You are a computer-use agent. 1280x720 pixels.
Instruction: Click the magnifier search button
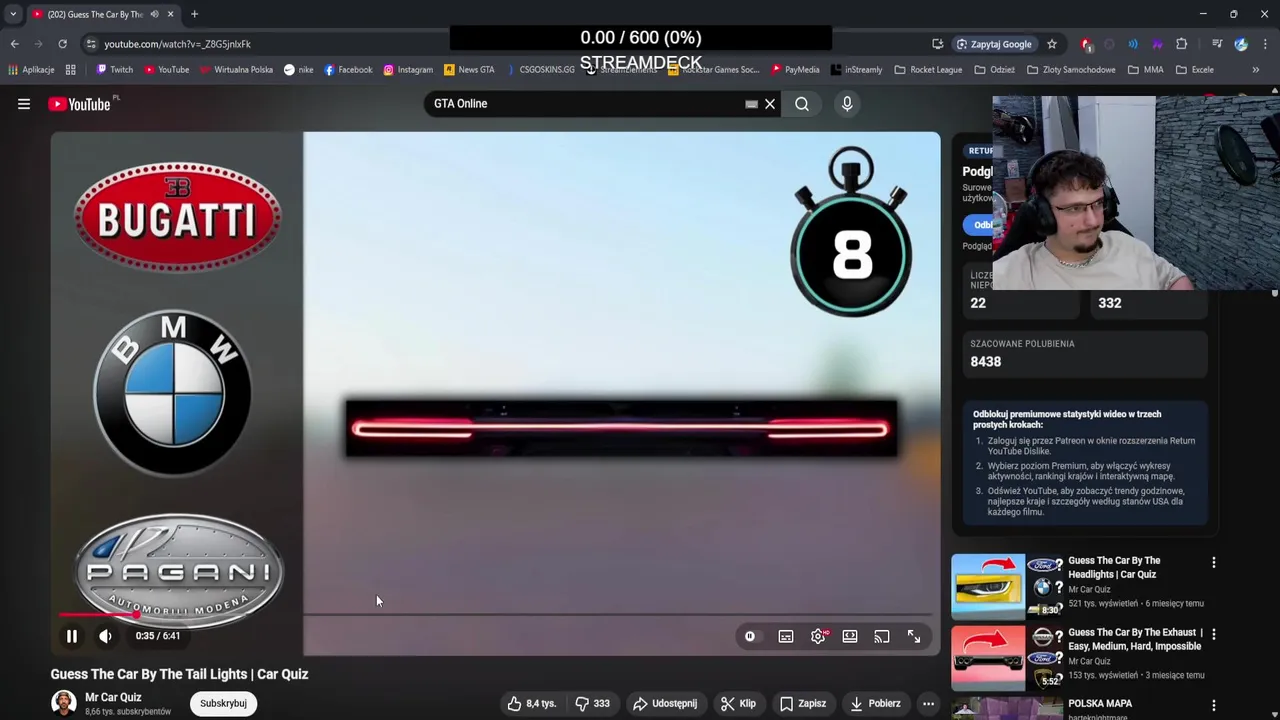[802, 104]
